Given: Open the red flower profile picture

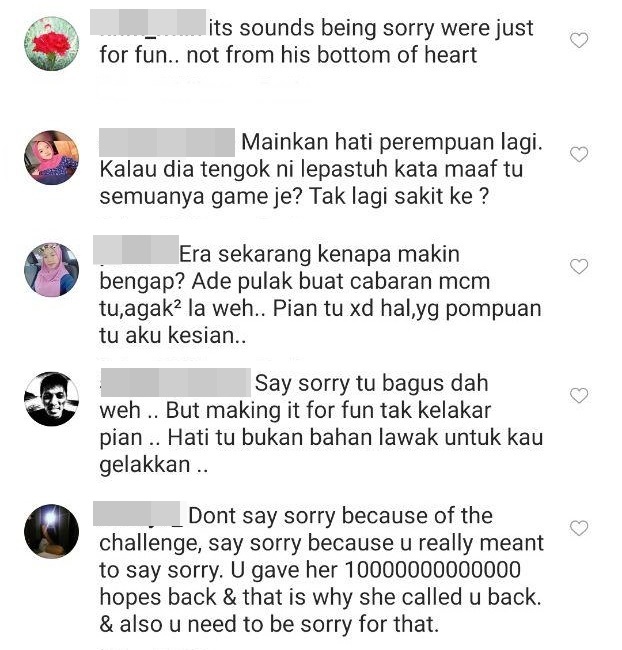Looking at the screenshot, I should pyautogui.click(x=51, y=44).
